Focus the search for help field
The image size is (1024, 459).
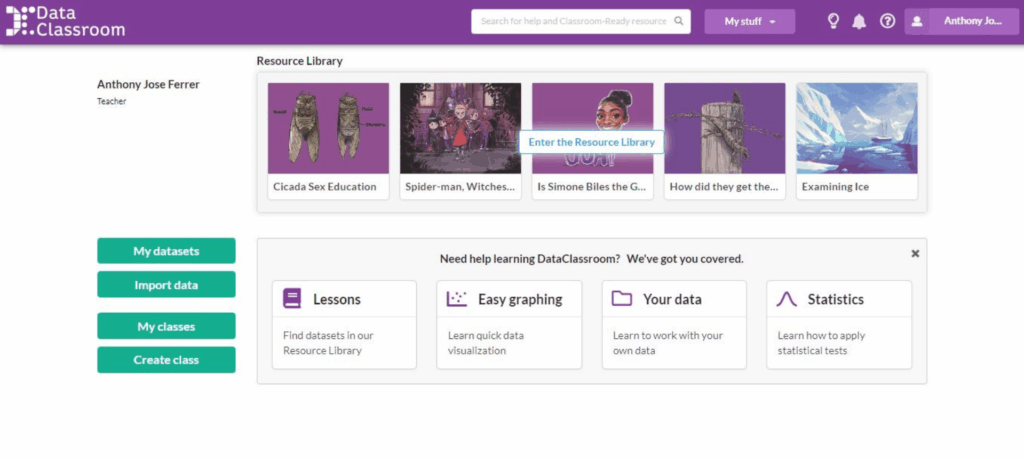click(x=581, y=22)
